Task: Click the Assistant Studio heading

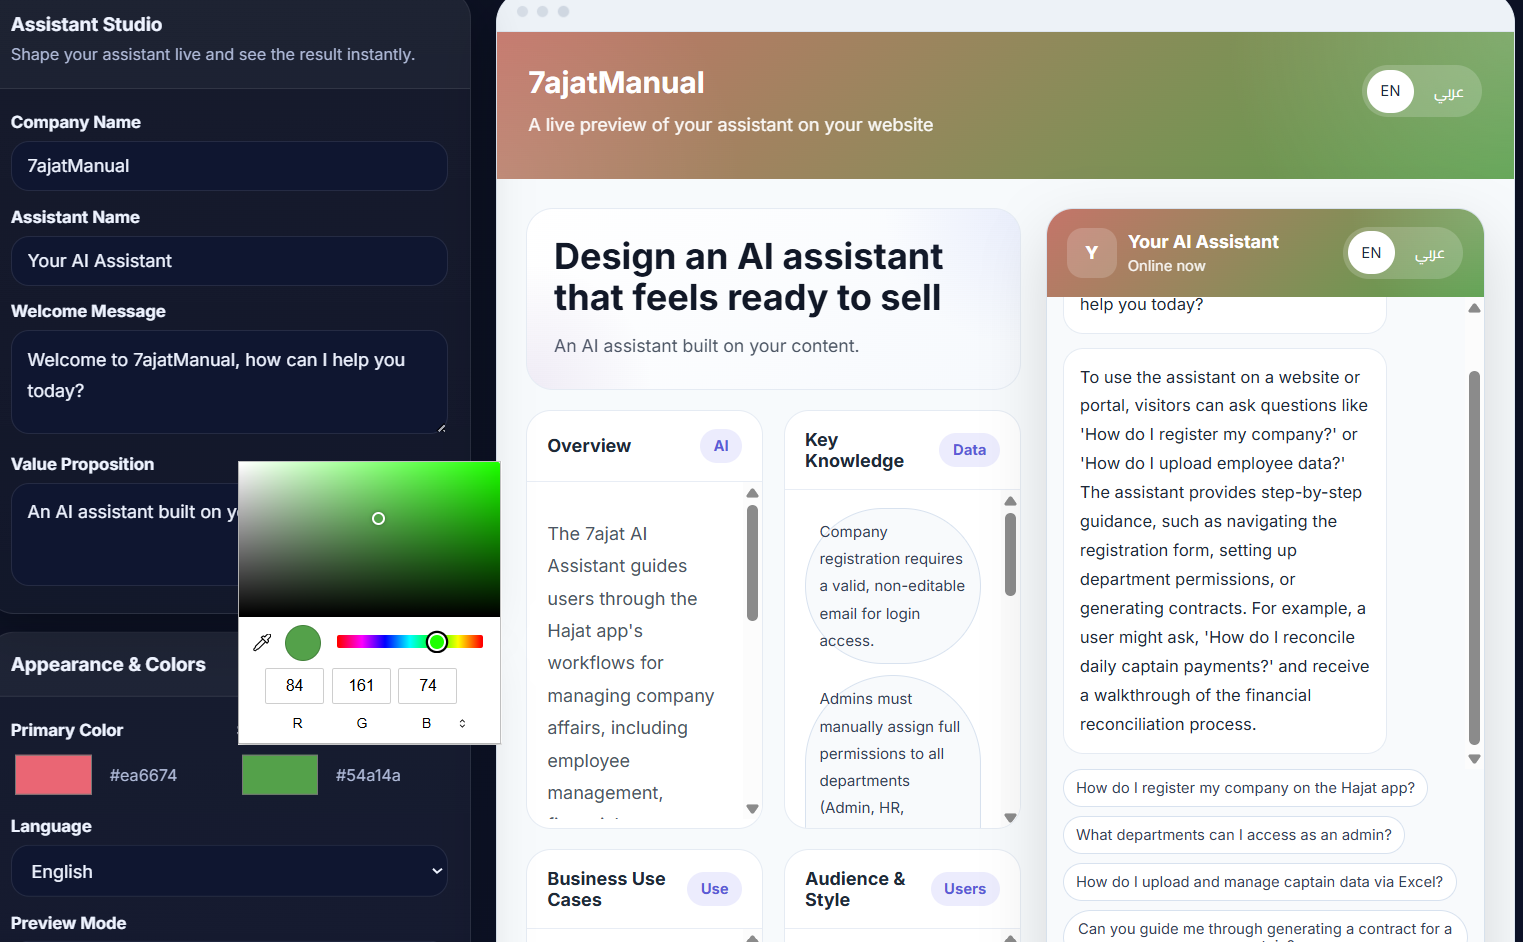Action: coord(86,24)
